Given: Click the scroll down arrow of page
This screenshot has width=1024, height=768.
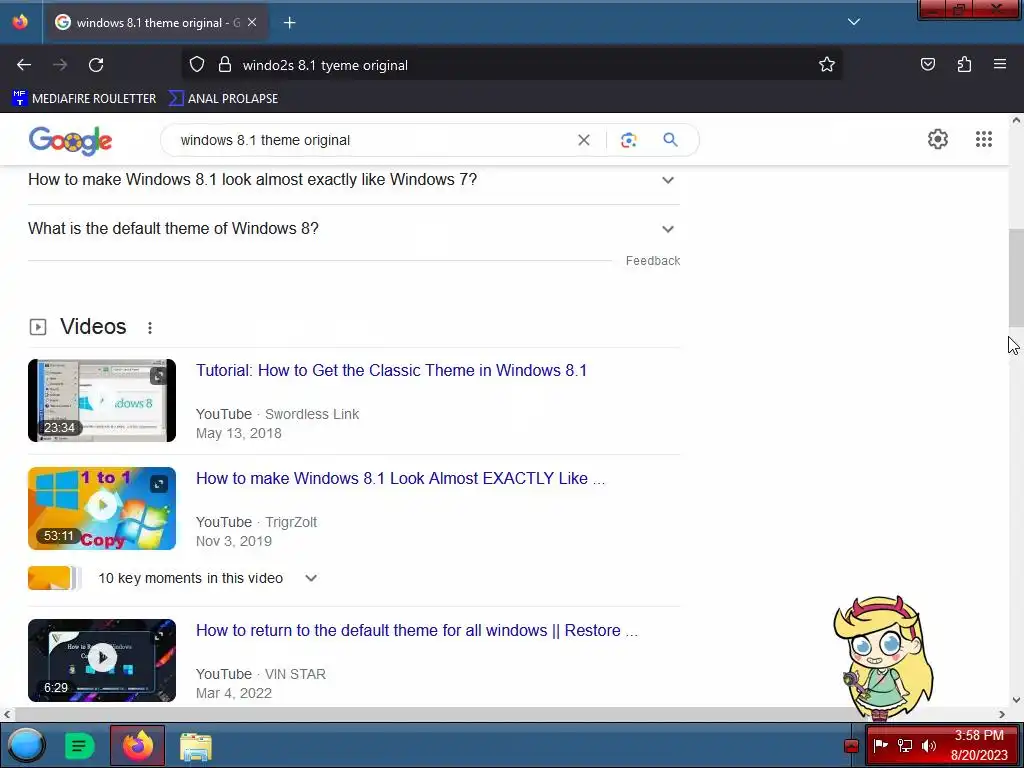Looking at the screenshot, I should pos(1016,699).
